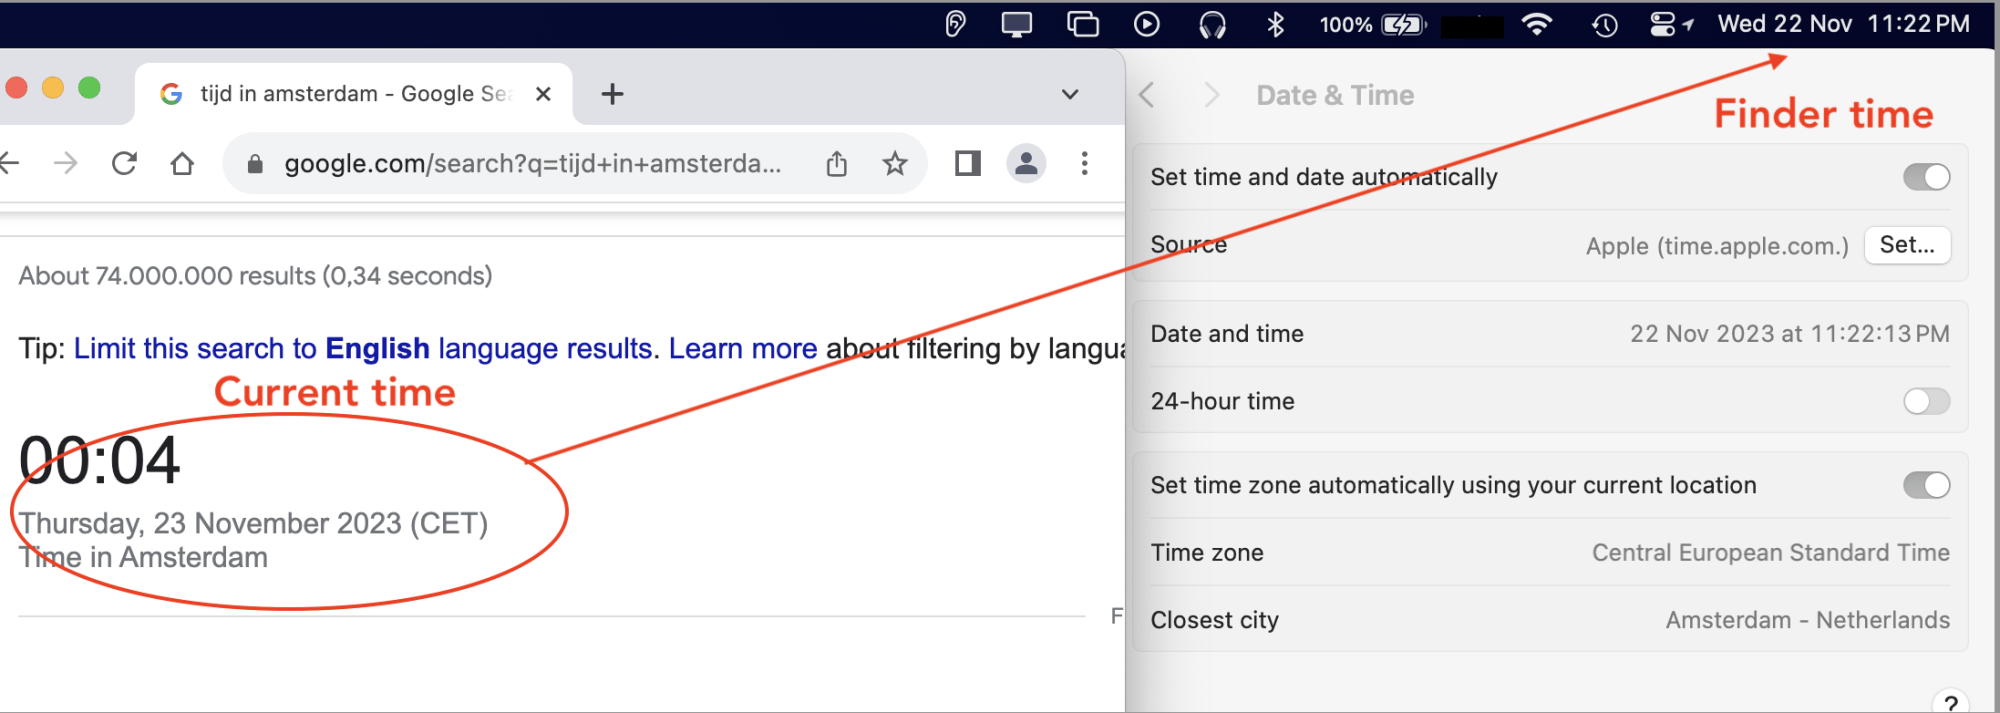Go forward in Chrome history
Viewport: 2000px width, 713px height.
[66, 163]
